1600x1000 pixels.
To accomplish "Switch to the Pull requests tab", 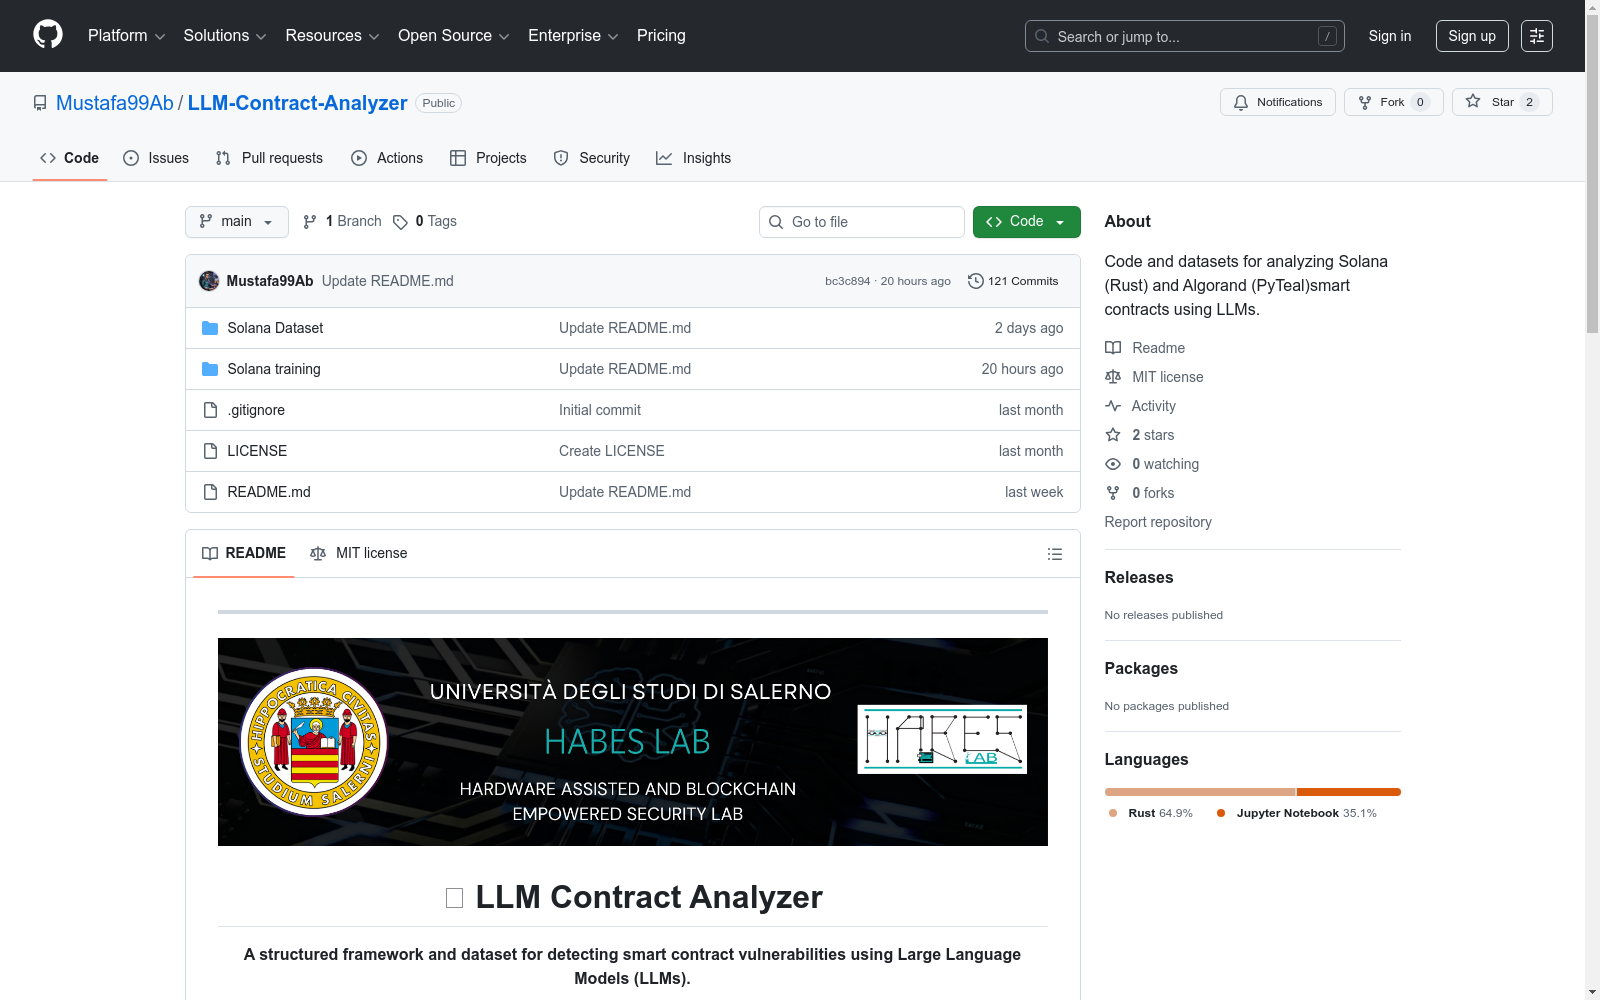I will point(269,158).
